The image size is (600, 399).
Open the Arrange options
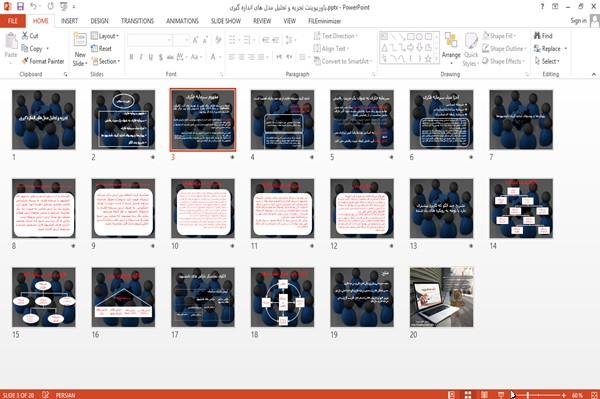[x=451, y=49]
